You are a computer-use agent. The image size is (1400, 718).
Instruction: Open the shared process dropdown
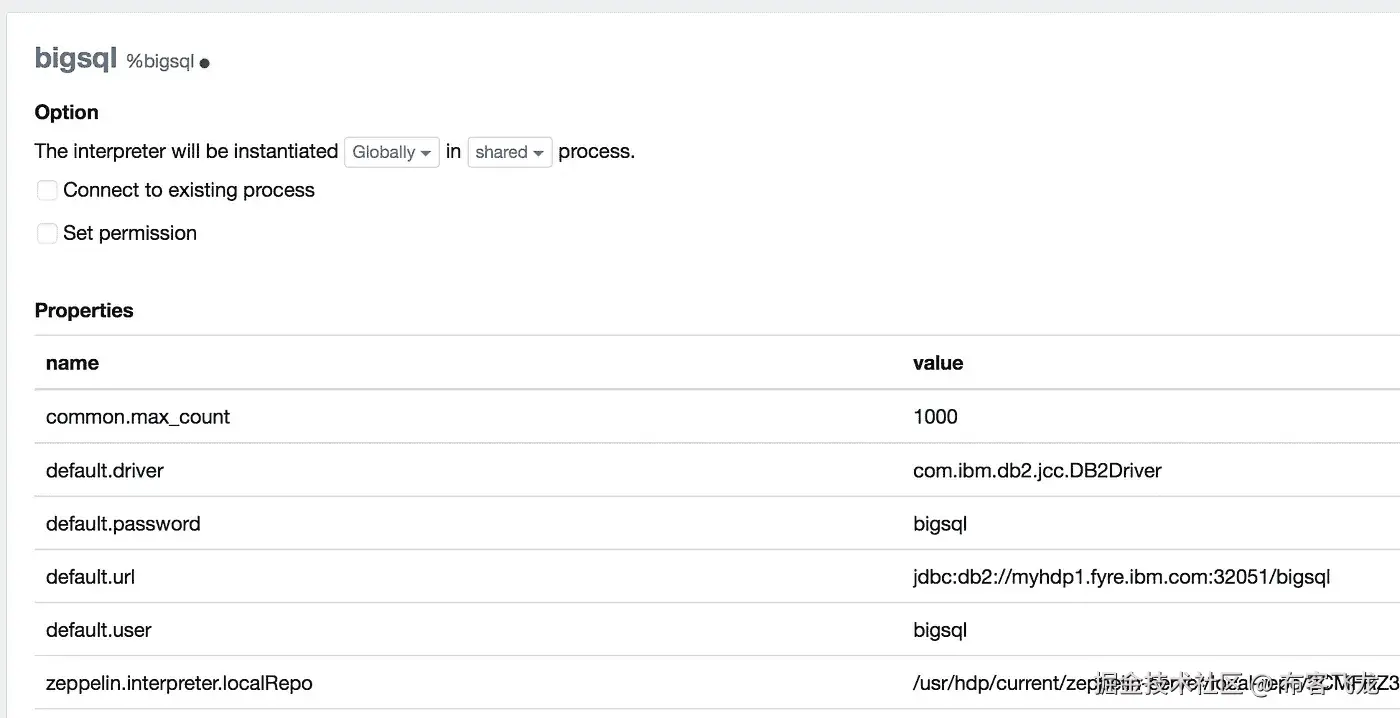(x=509, y=152)
